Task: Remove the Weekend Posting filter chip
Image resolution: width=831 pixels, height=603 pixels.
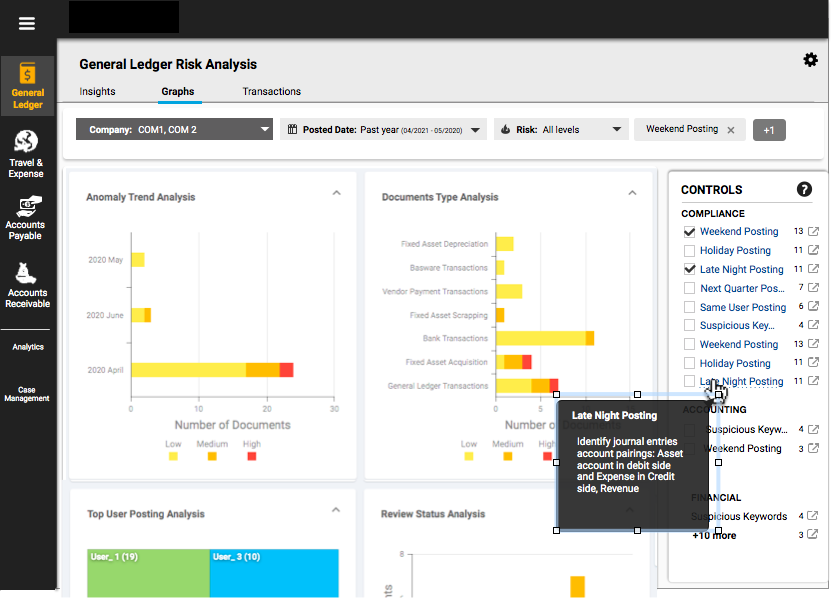Action: pos(731,130)
